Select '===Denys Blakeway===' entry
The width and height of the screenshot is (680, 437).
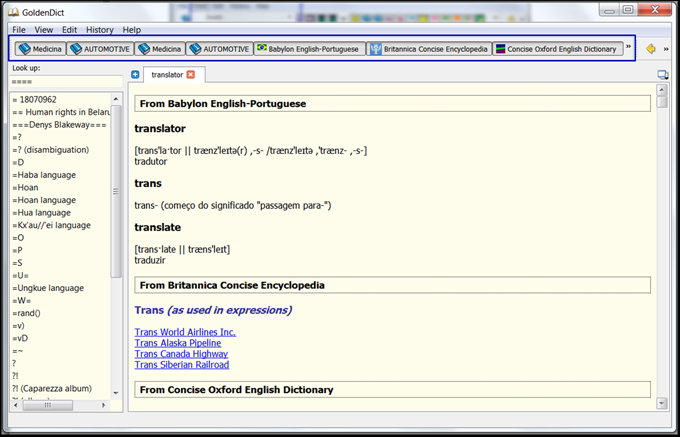(x=60, y=124)
